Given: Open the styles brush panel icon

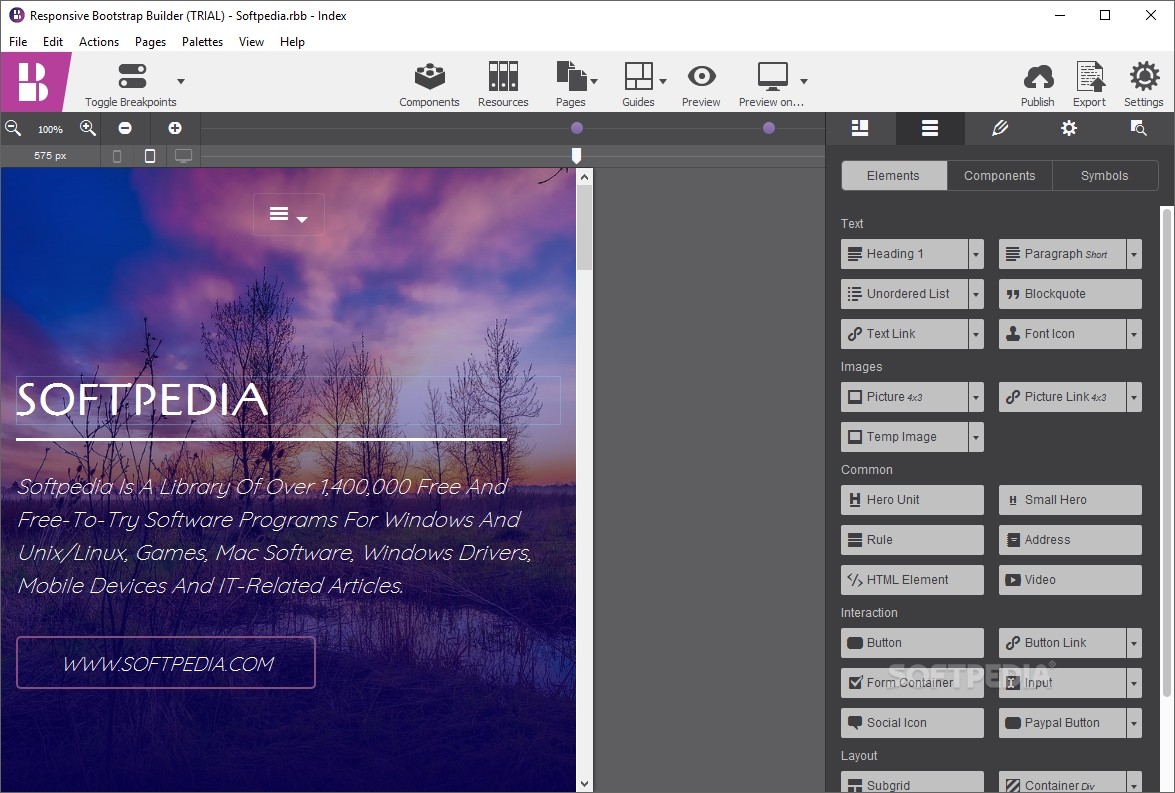Looking at the screenshot, I should (1000, 128).
